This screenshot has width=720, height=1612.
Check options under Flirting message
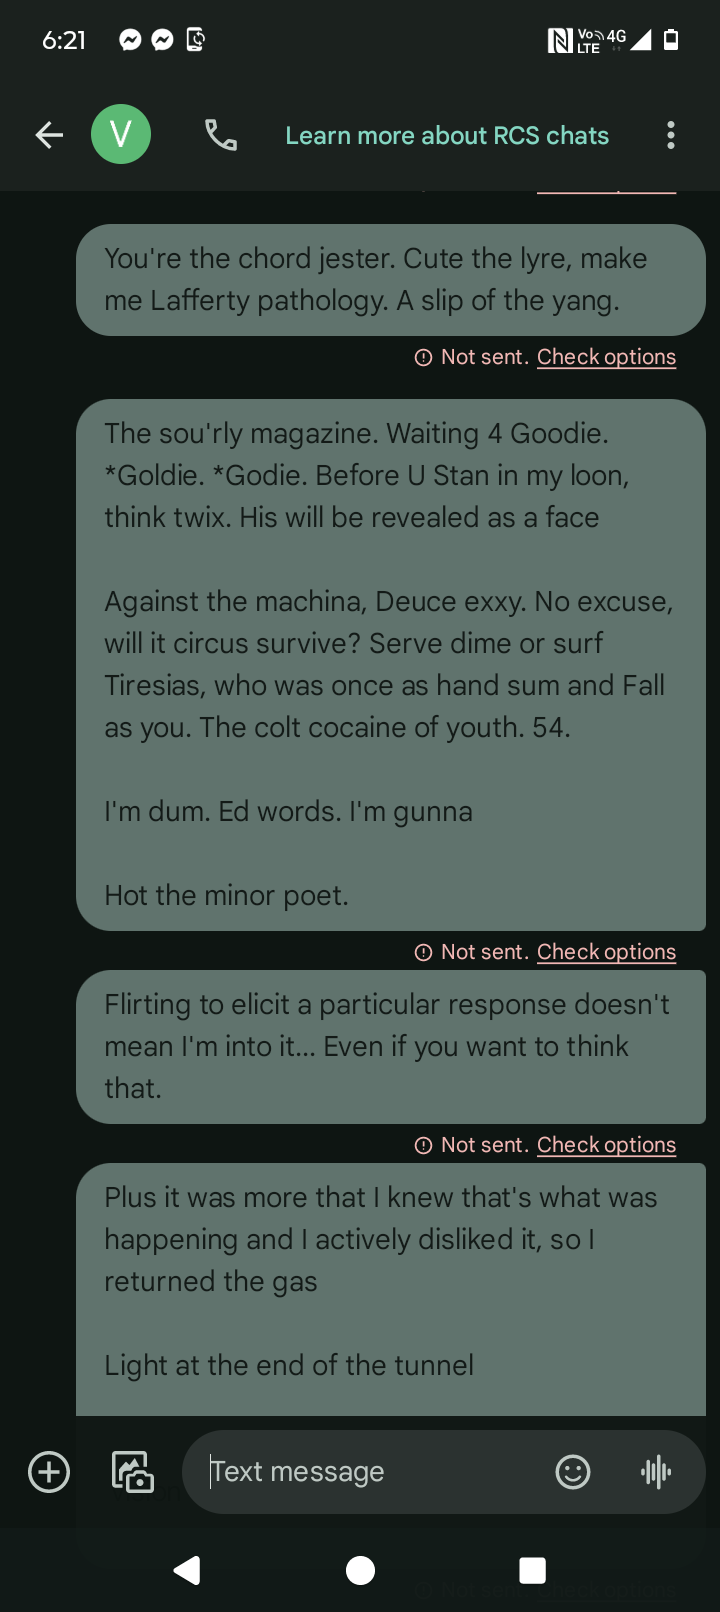(x=606, y=1145)
